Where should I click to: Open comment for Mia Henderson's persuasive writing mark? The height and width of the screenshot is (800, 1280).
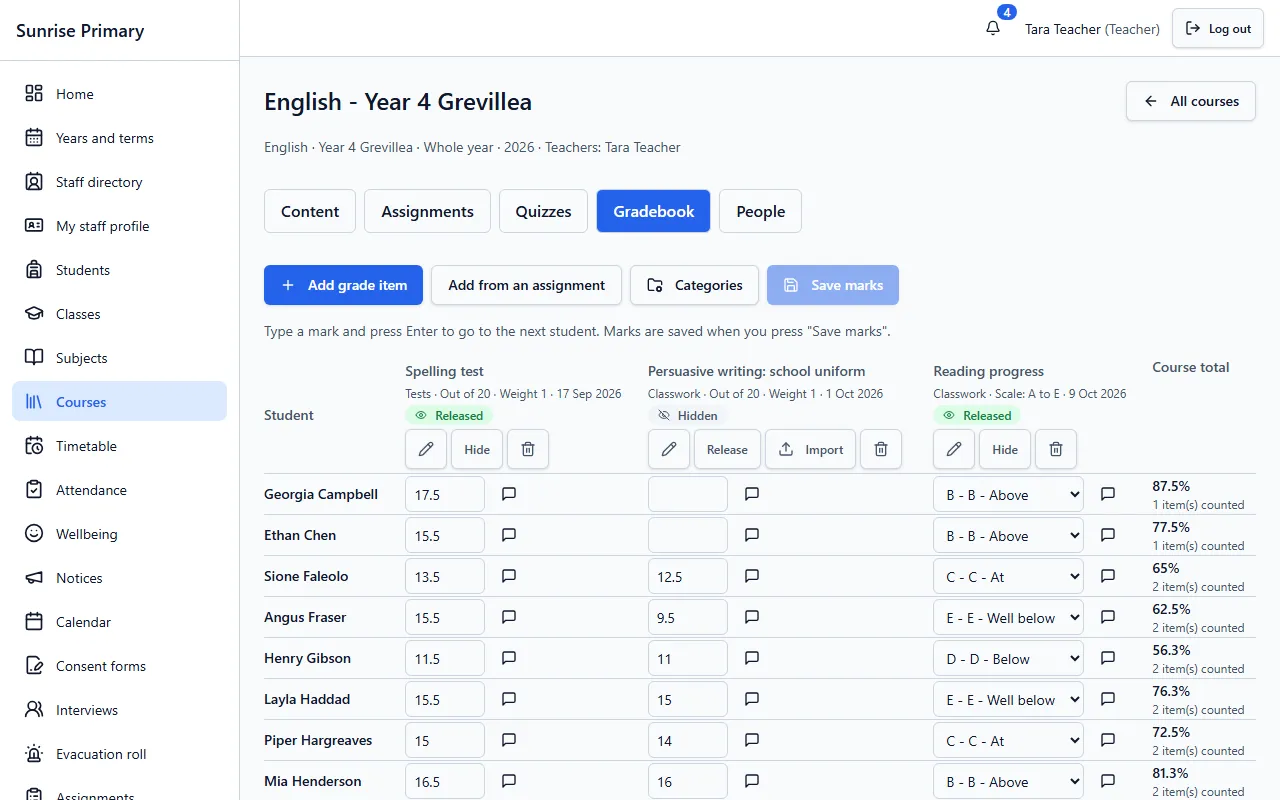pos(752,781)
